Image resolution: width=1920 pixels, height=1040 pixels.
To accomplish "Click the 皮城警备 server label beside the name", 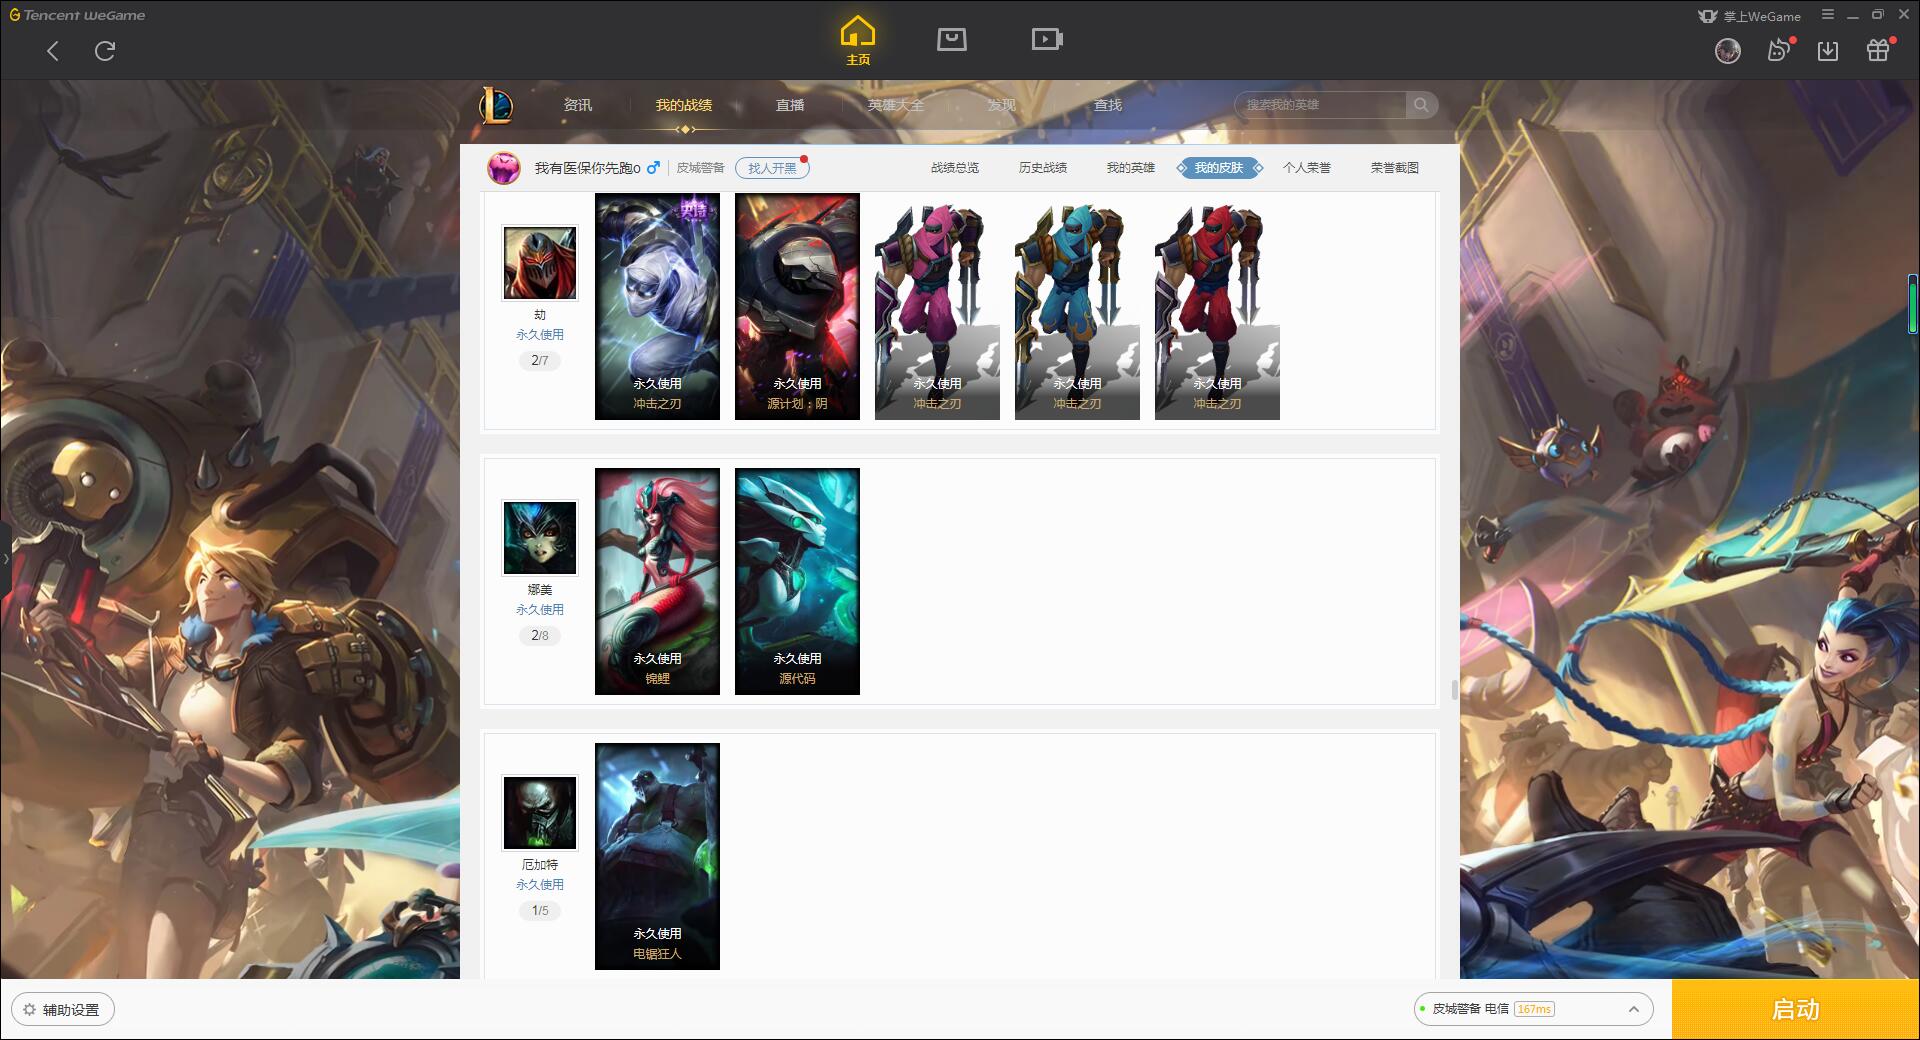I will tap(700, 168).
